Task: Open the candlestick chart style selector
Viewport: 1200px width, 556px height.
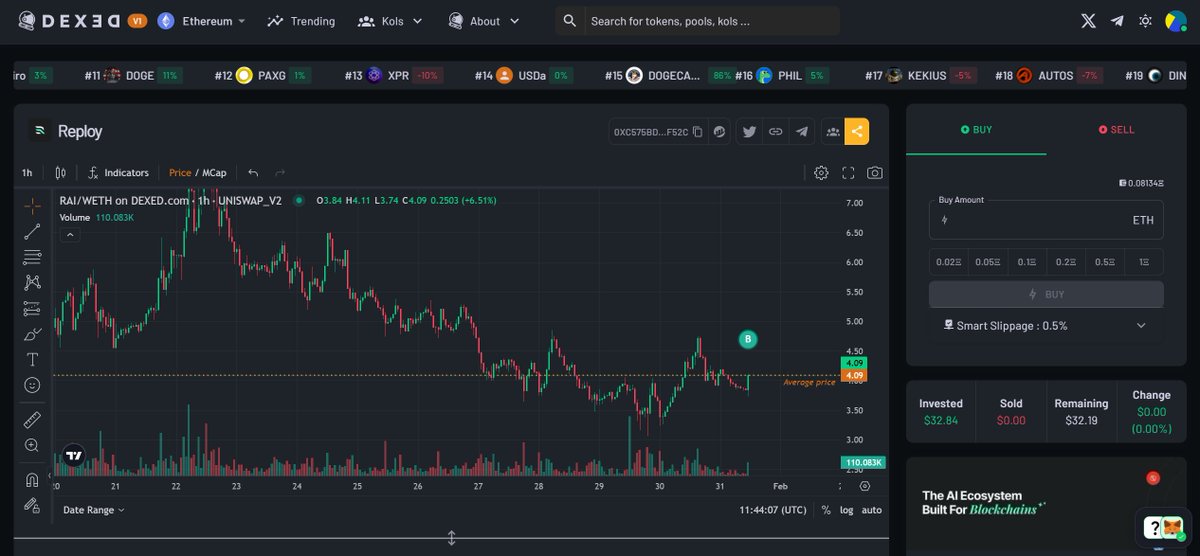Action: click(x=61, y=173)
